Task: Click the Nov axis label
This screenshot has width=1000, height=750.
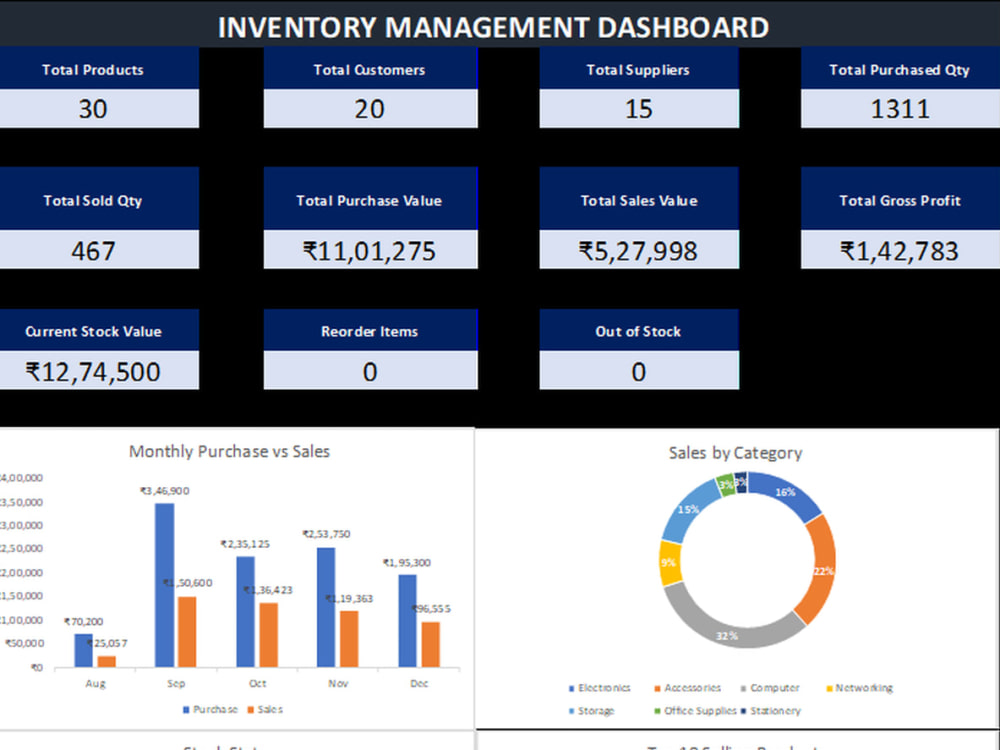Action: click(x=338, y=683)
